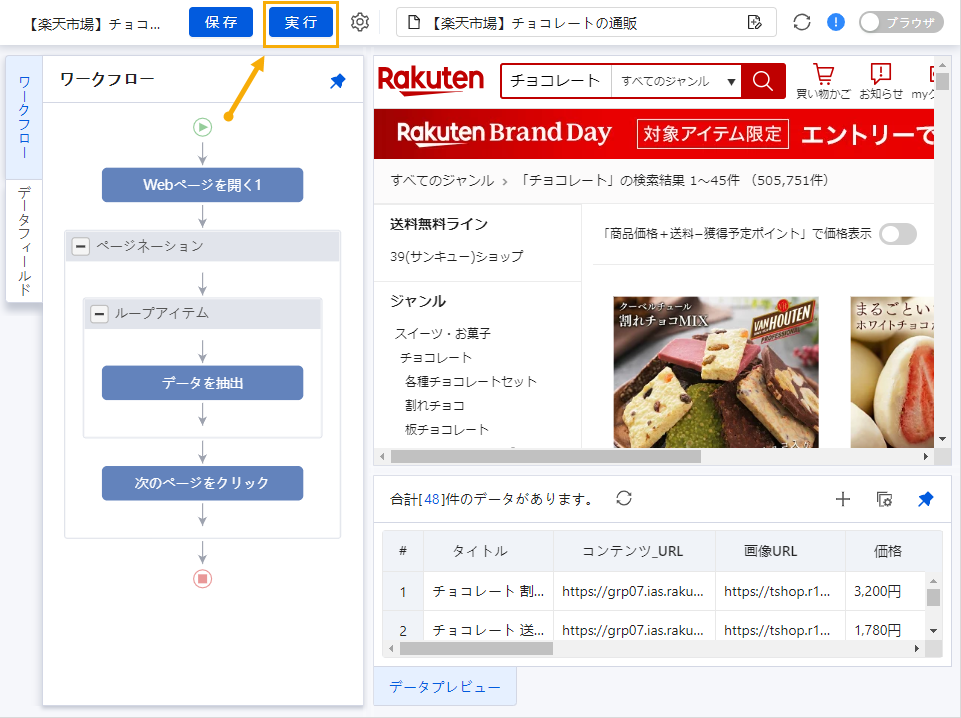Viewport: 961px width, 718px height.
Task: Reload the page with refresh icon
Action: (802, 23)
